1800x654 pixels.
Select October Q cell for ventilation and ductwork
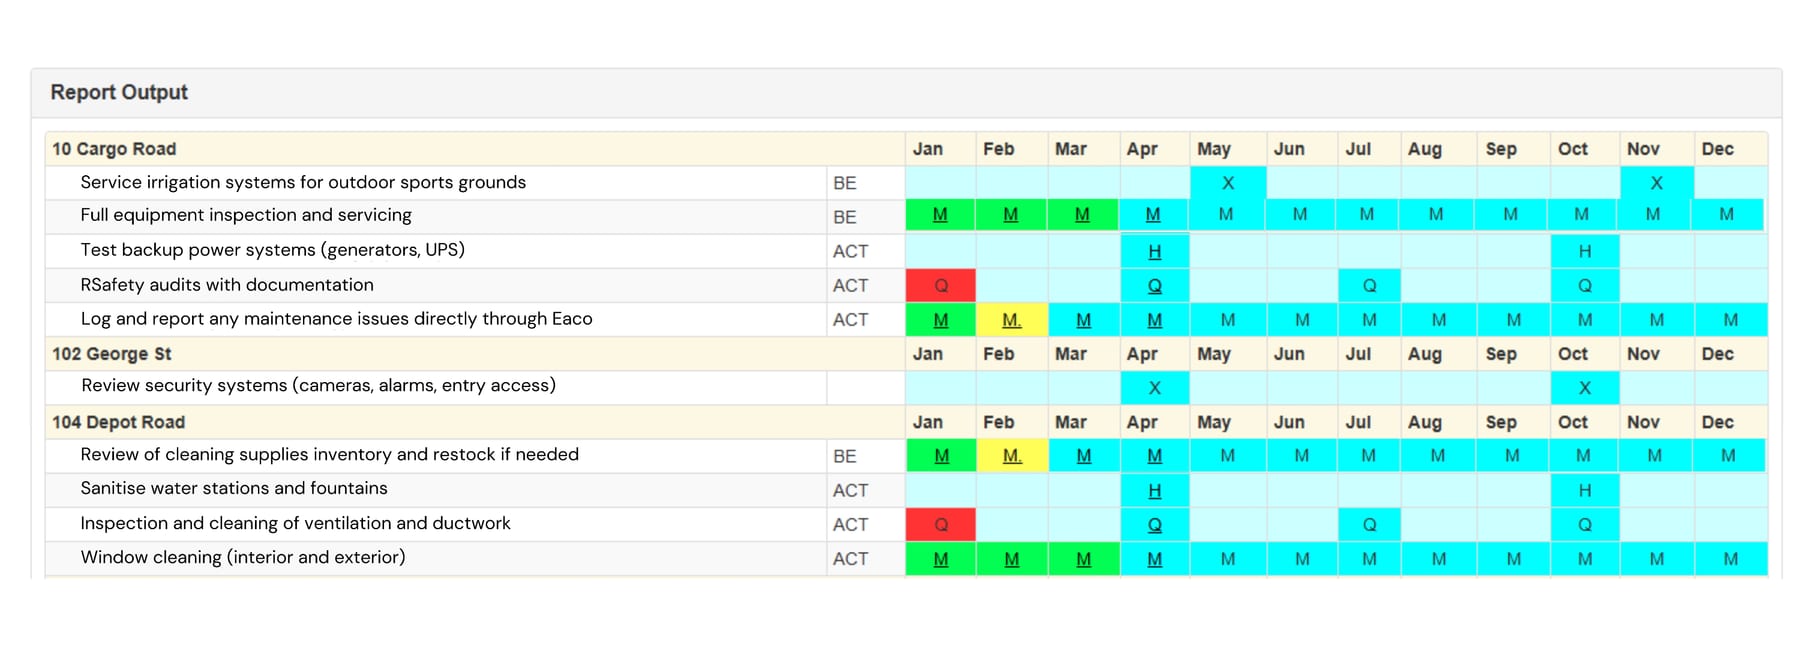tap(1585, 525)
